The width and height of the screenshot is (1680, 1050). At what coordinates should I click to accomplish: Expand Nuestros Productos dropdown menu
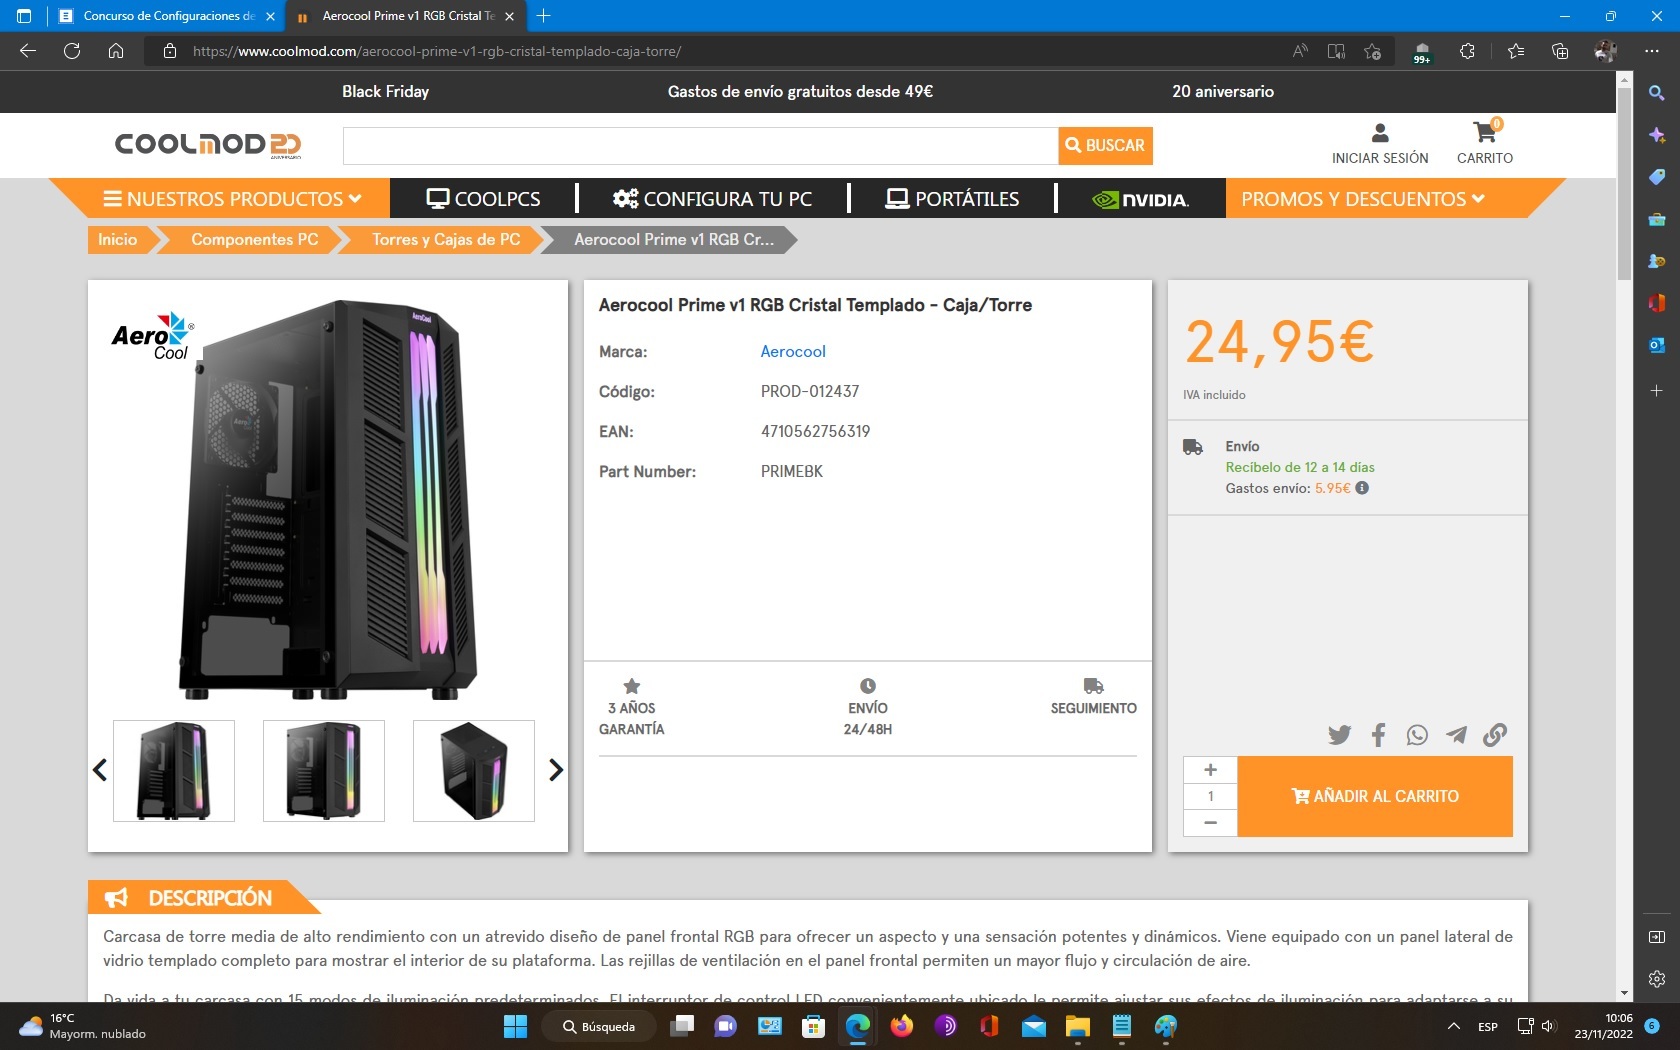click(232, 199)
